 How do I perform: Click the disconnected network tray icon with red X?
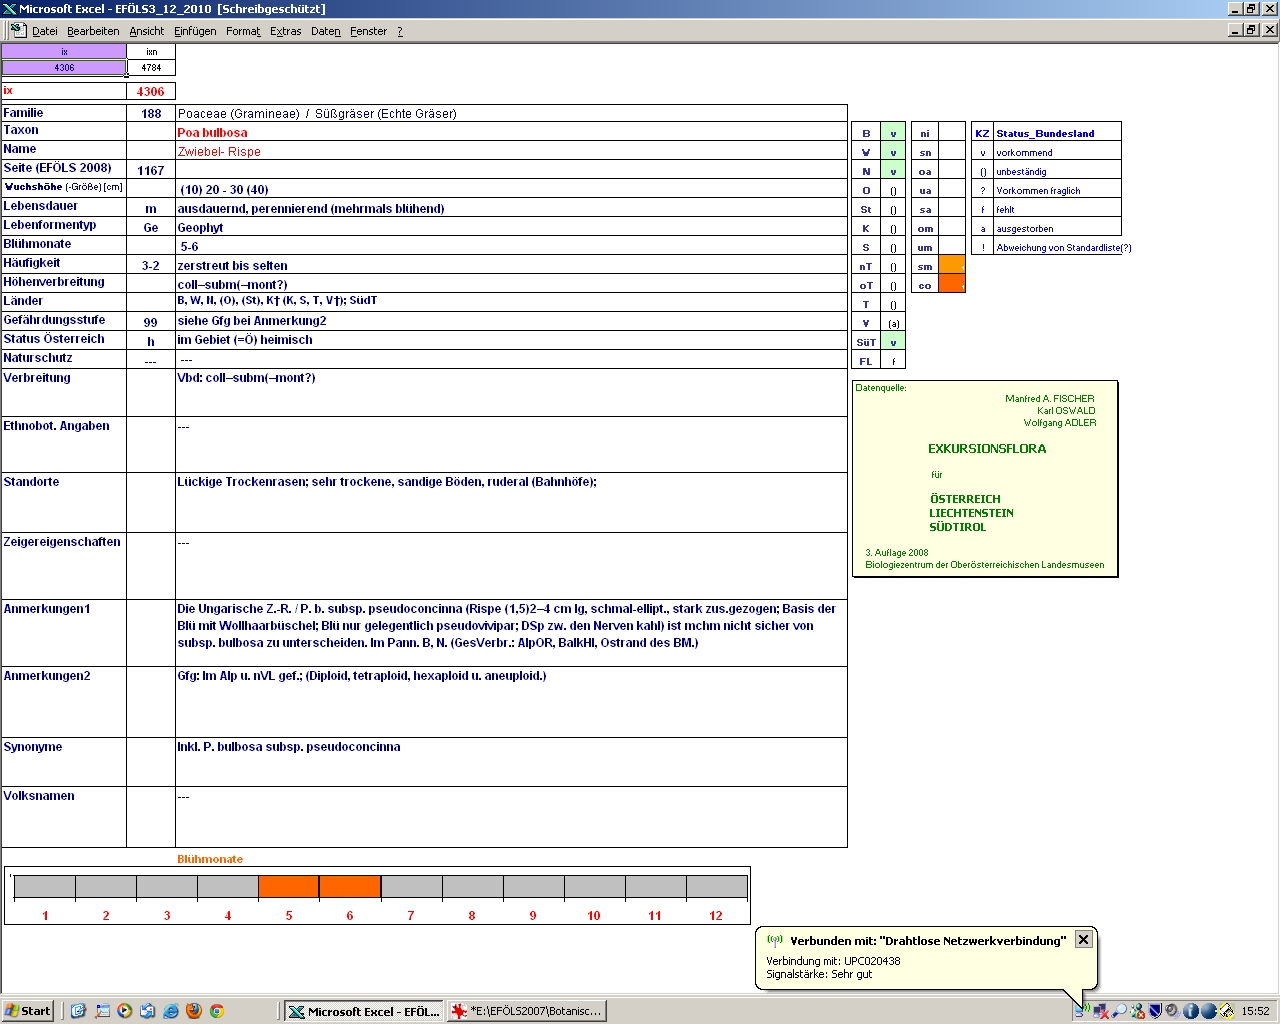pyautogui.click(x=1101, y=1011)
